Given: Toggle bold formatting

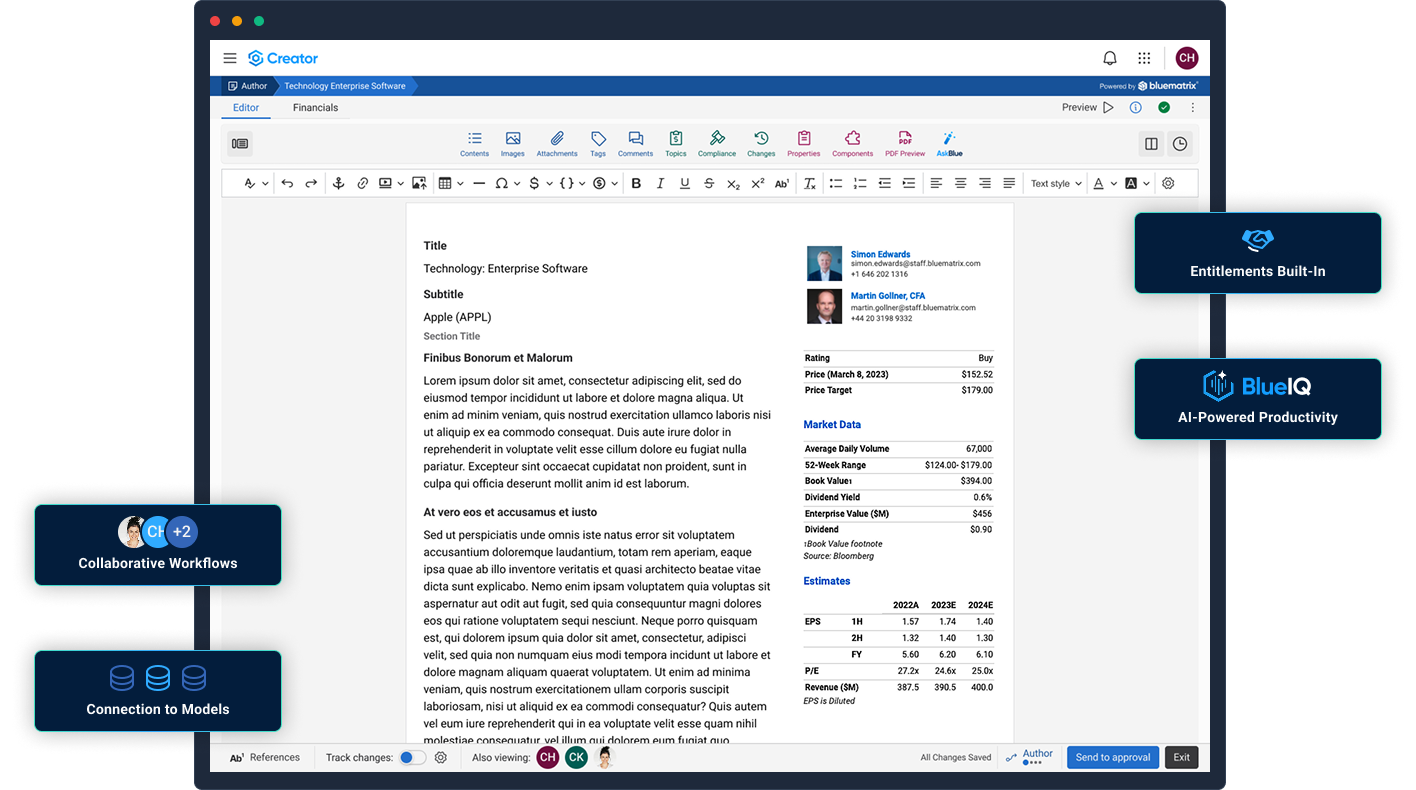Looking at the screenshot, I should [636, 184].
